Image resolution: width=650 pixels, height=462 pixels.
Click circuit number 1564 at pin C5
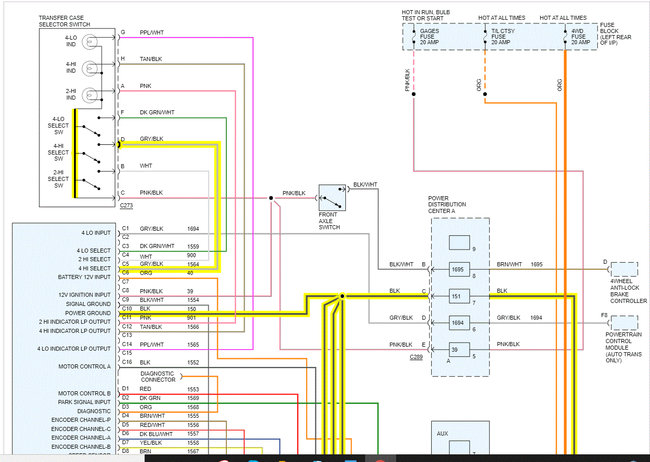[193, 264]
